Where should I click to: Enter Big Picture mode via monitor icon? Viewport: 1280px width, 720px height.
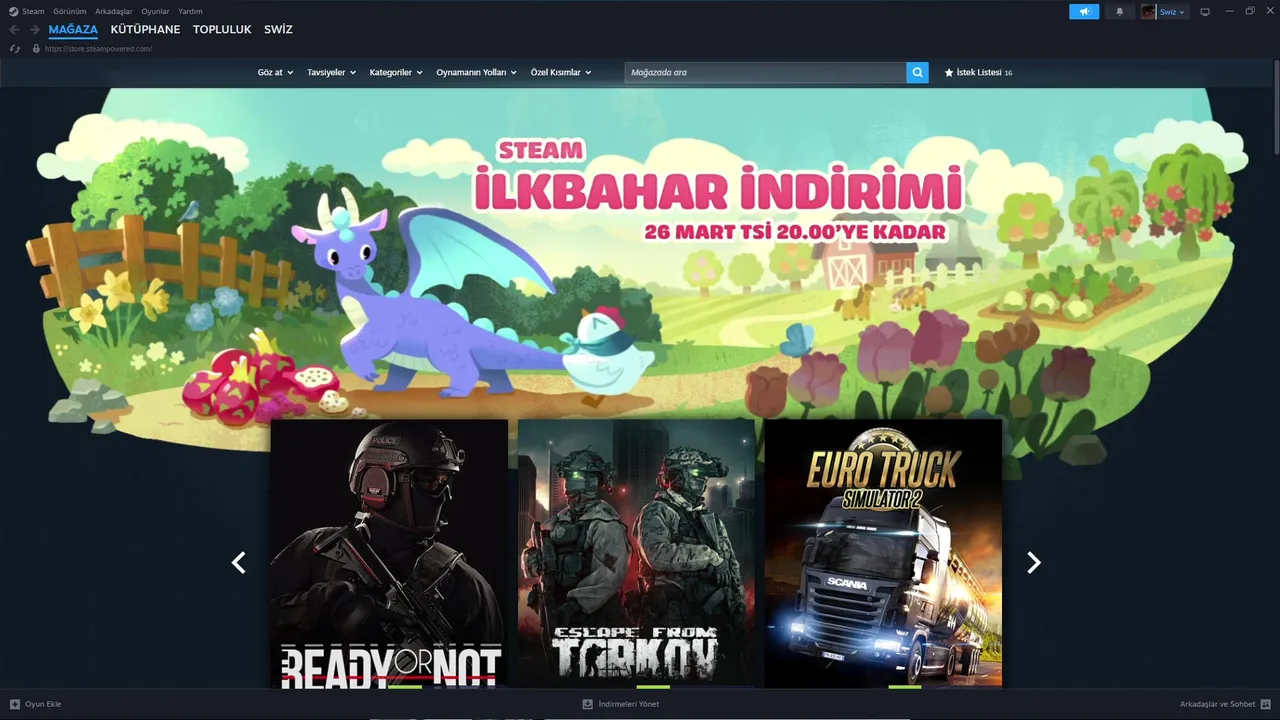[1205, 12]
